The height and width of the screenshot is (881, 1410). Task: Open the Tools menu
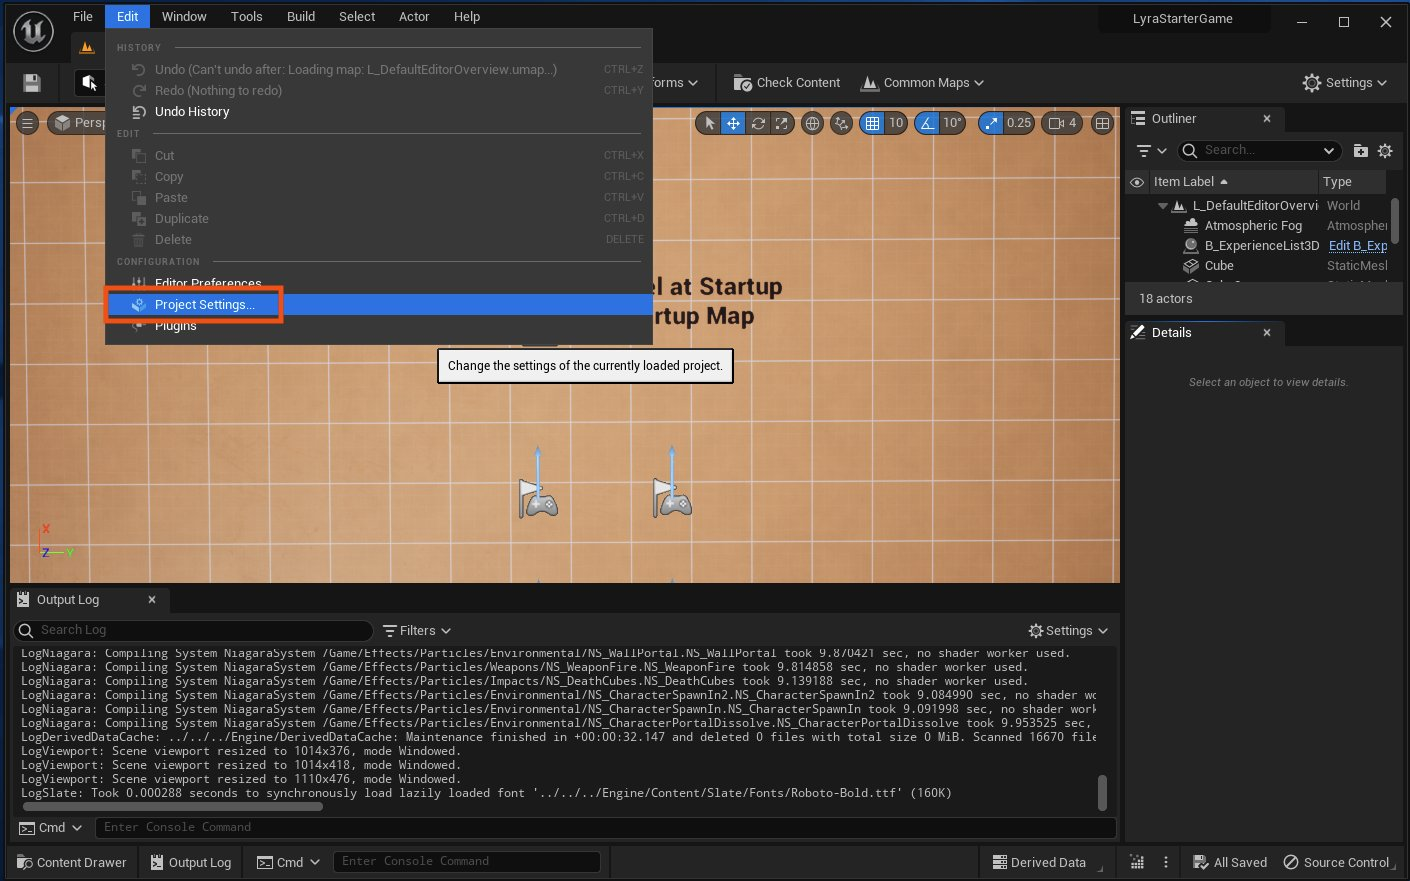246,17
